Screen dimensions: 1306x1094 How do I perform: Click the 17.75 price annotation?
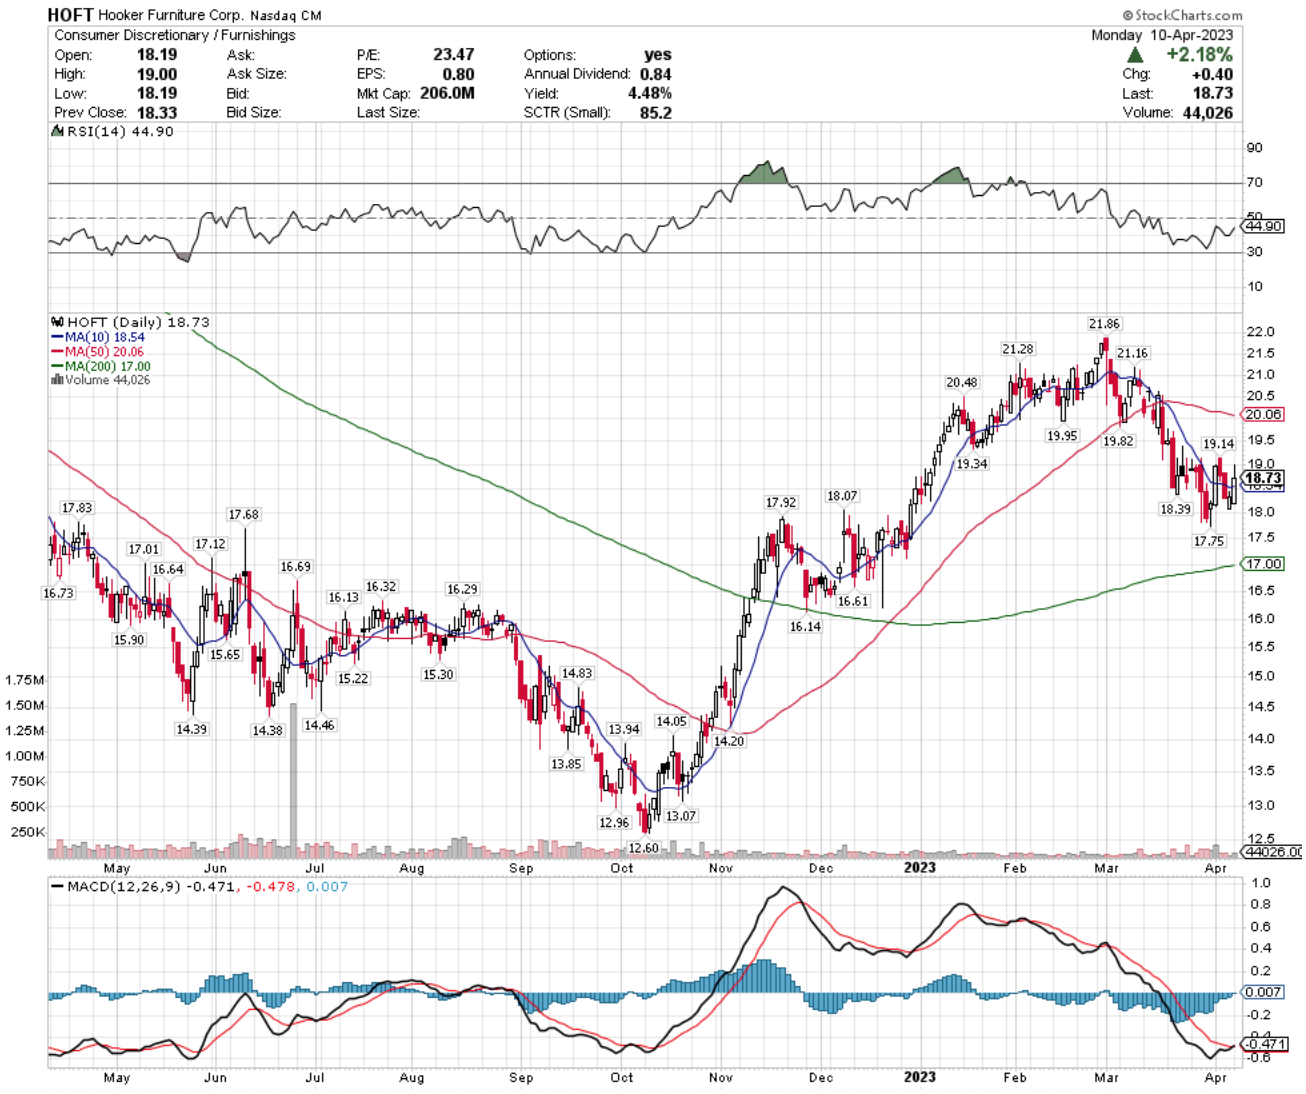pyautogui.click(x=1209, y=541)
